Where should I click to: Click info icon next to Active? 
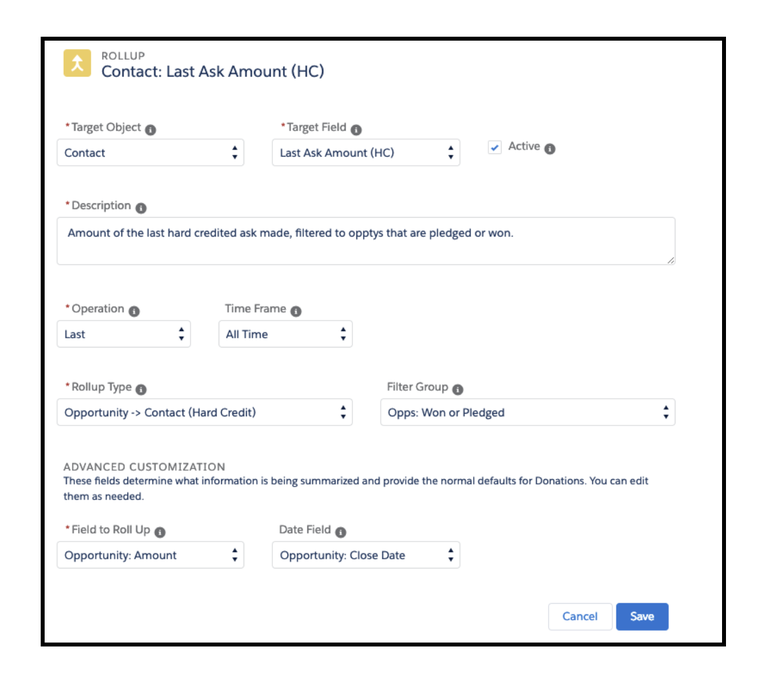tap(550, 148)
